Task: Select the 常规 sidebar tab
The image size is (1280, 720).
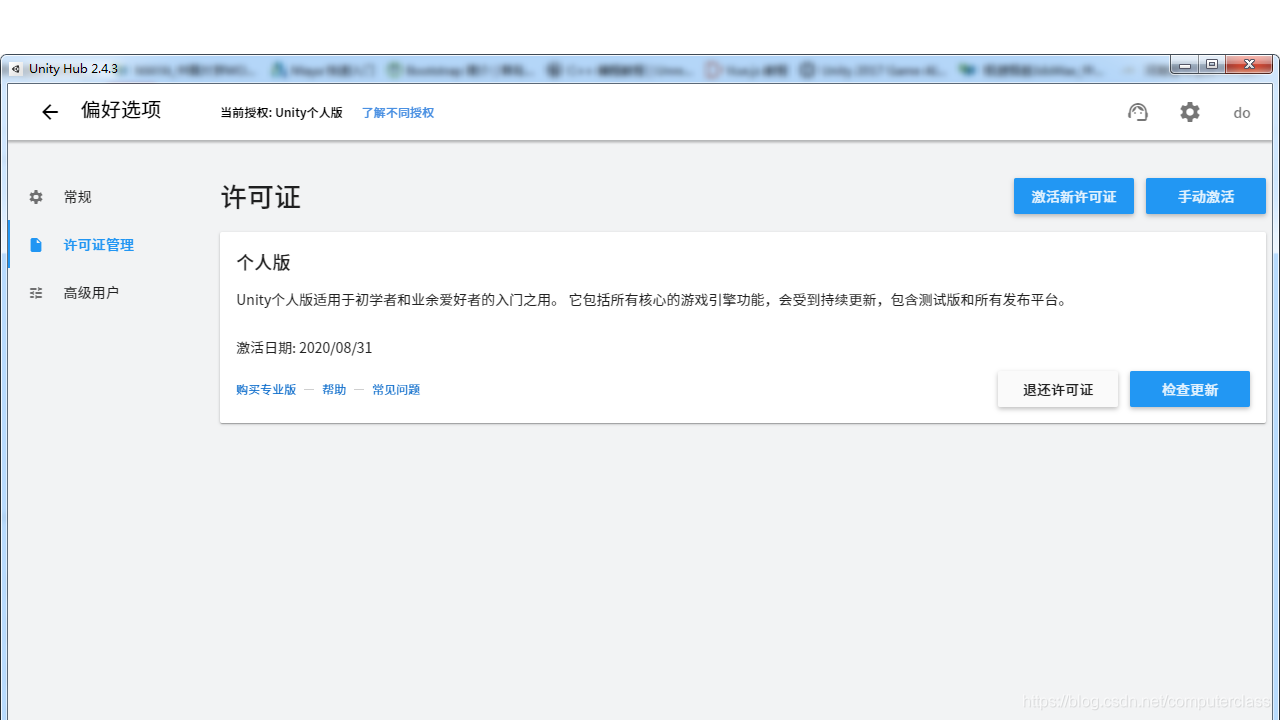Action: 108,197
